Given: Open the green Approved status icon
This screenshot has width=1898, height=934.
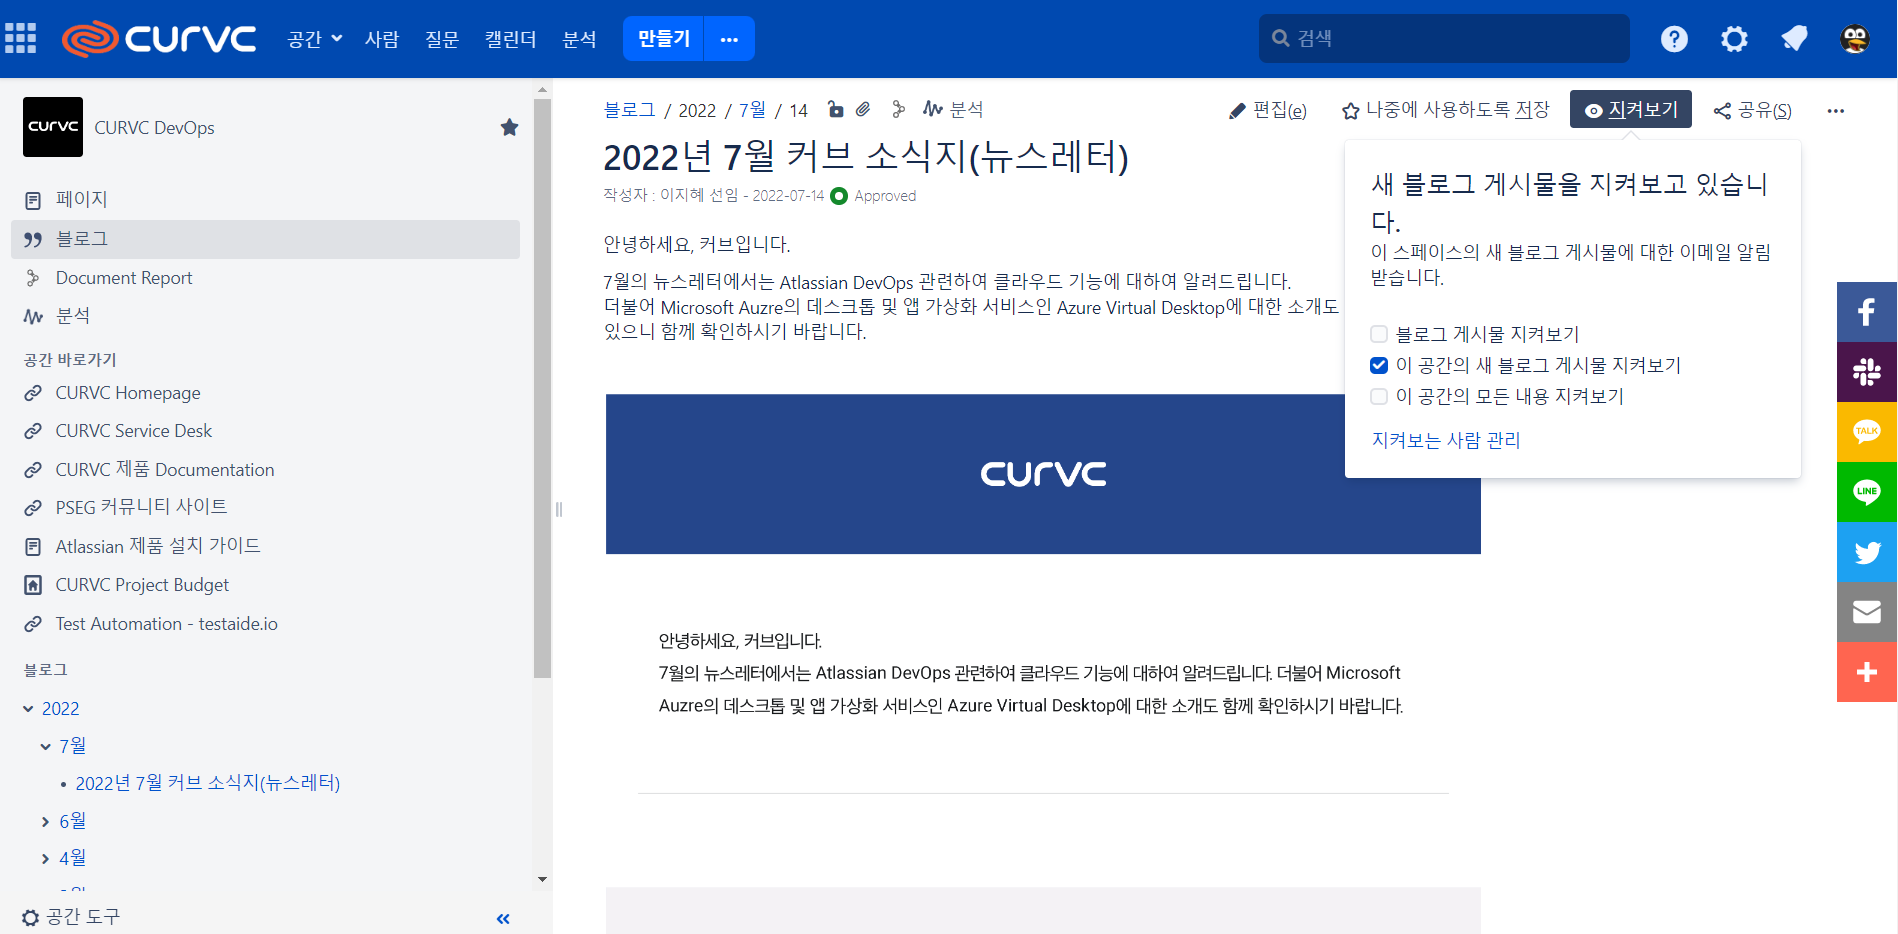Looking at the screenshot, I should tap(839, 196).
